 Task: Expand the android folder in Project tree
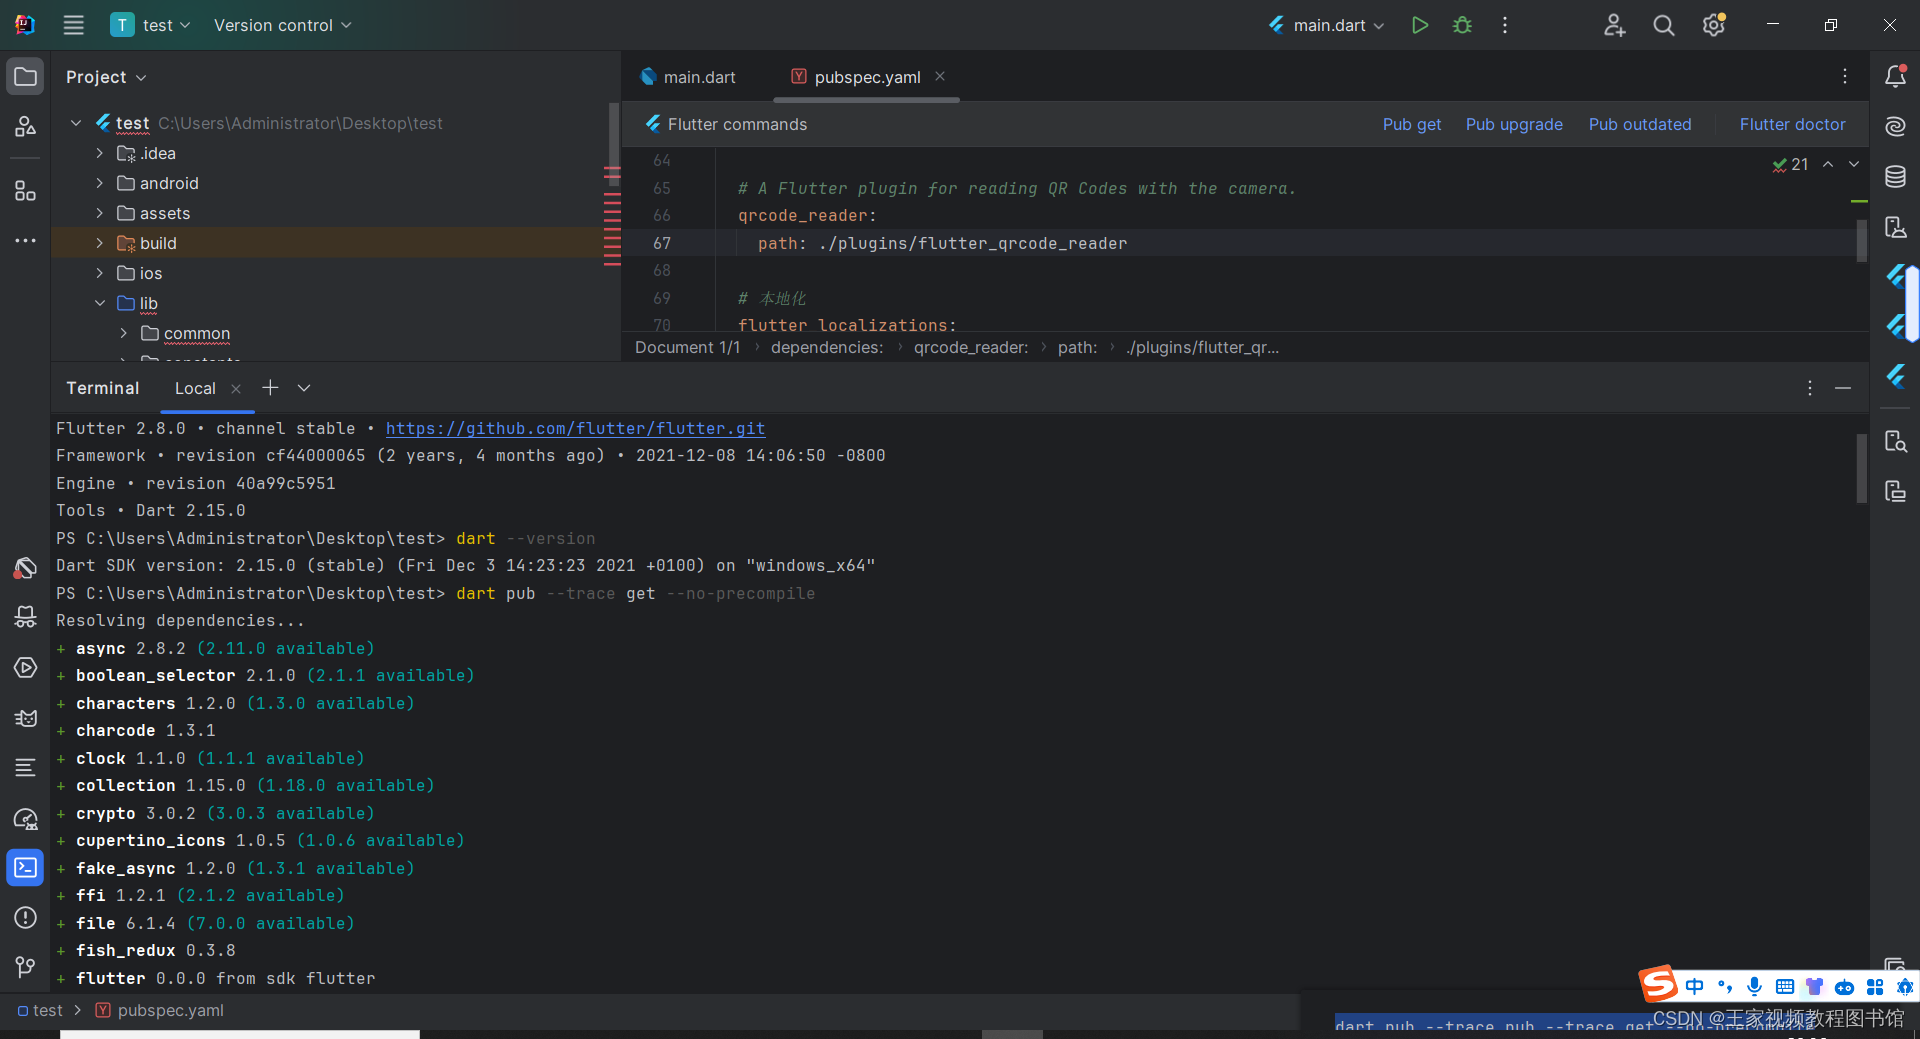(99, 183)
